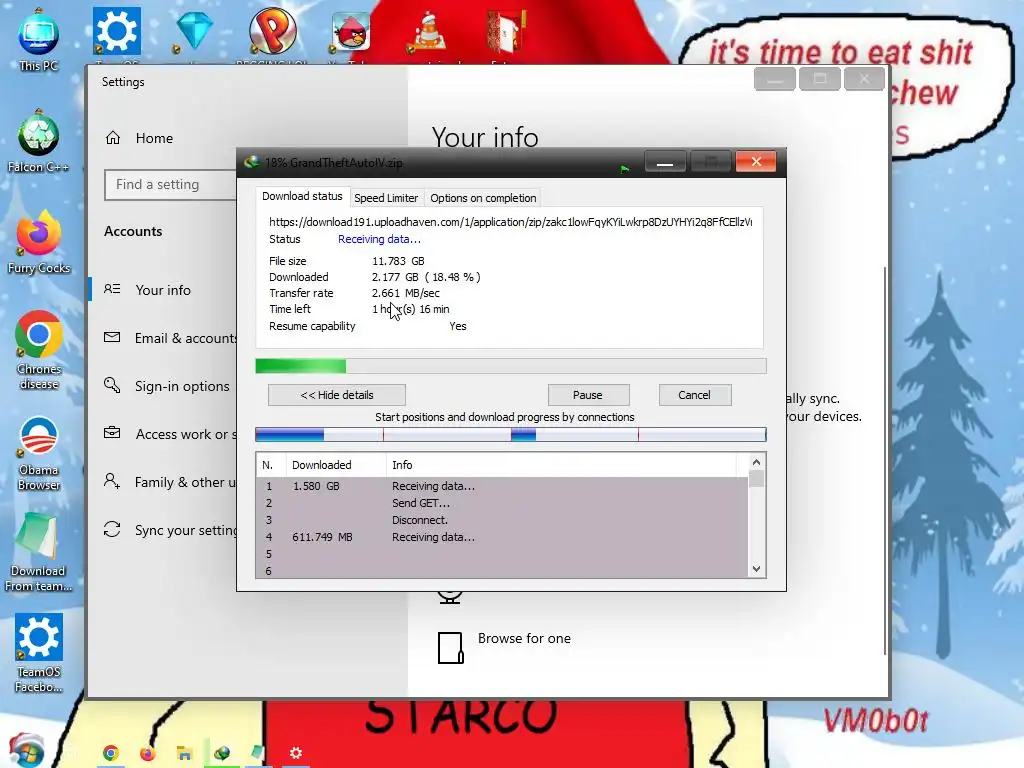Click the IDM logo in download title bar

click(251, 162)
